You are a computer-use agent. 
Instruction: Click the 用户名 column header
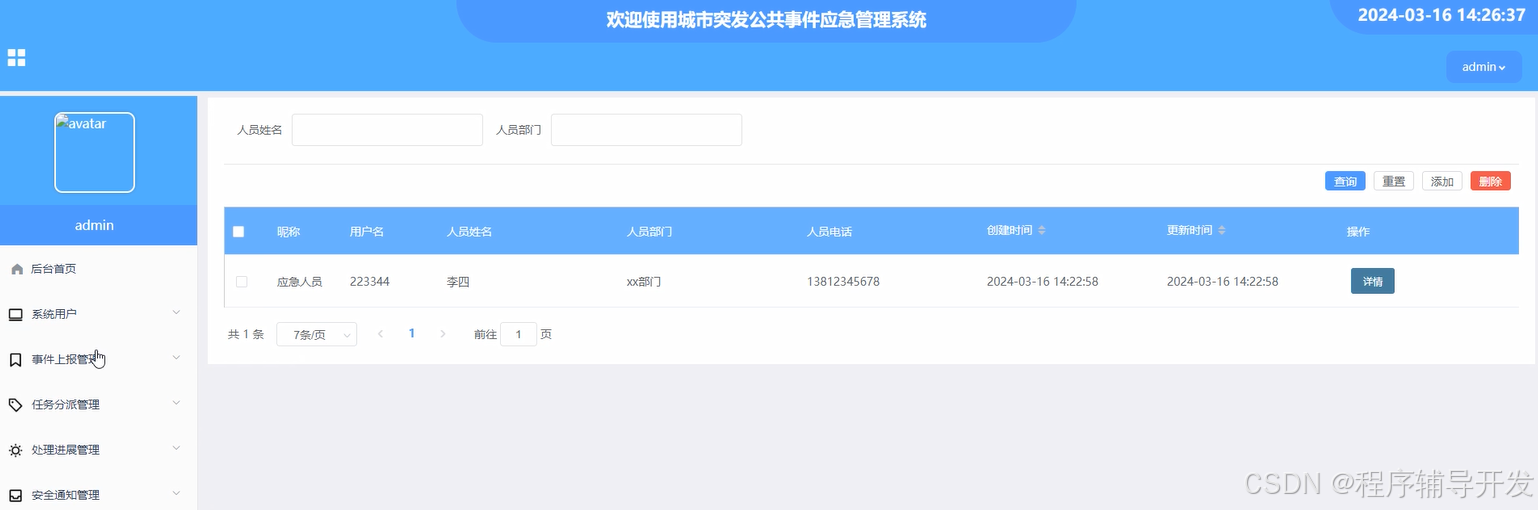click(367, 232)
